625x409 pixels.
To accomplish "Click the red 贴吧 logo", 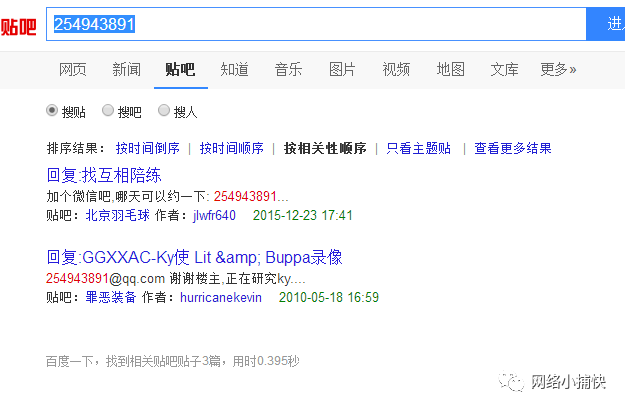I will (18, 27).
